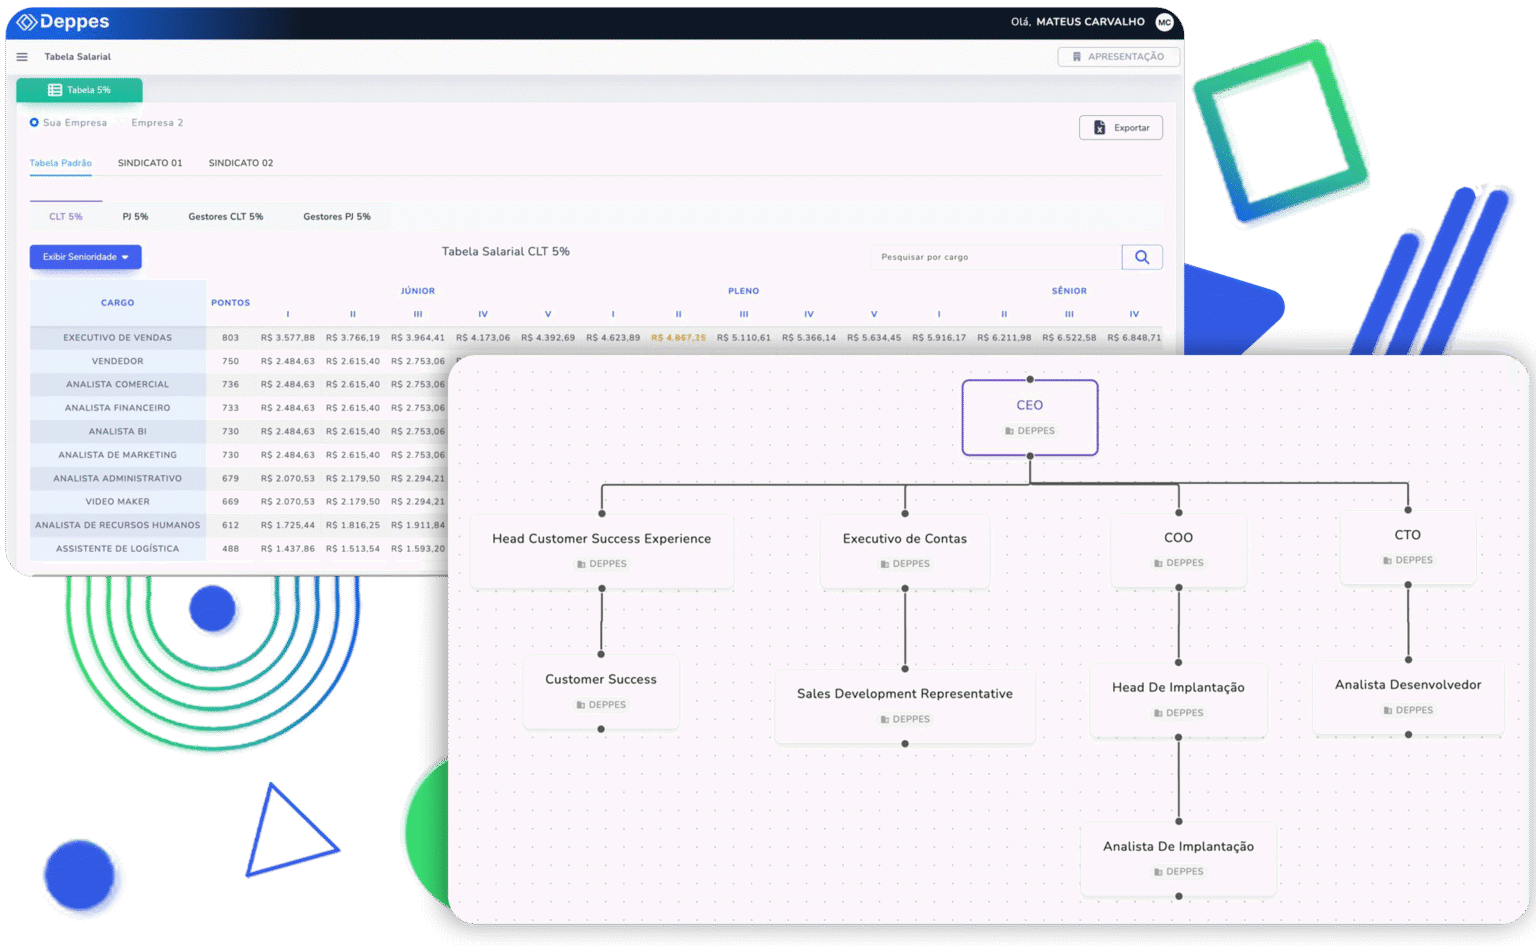The image size is (1536, 946).
Task: Click the DEPPES folder icon under CEO
Action: [1009, 431]
